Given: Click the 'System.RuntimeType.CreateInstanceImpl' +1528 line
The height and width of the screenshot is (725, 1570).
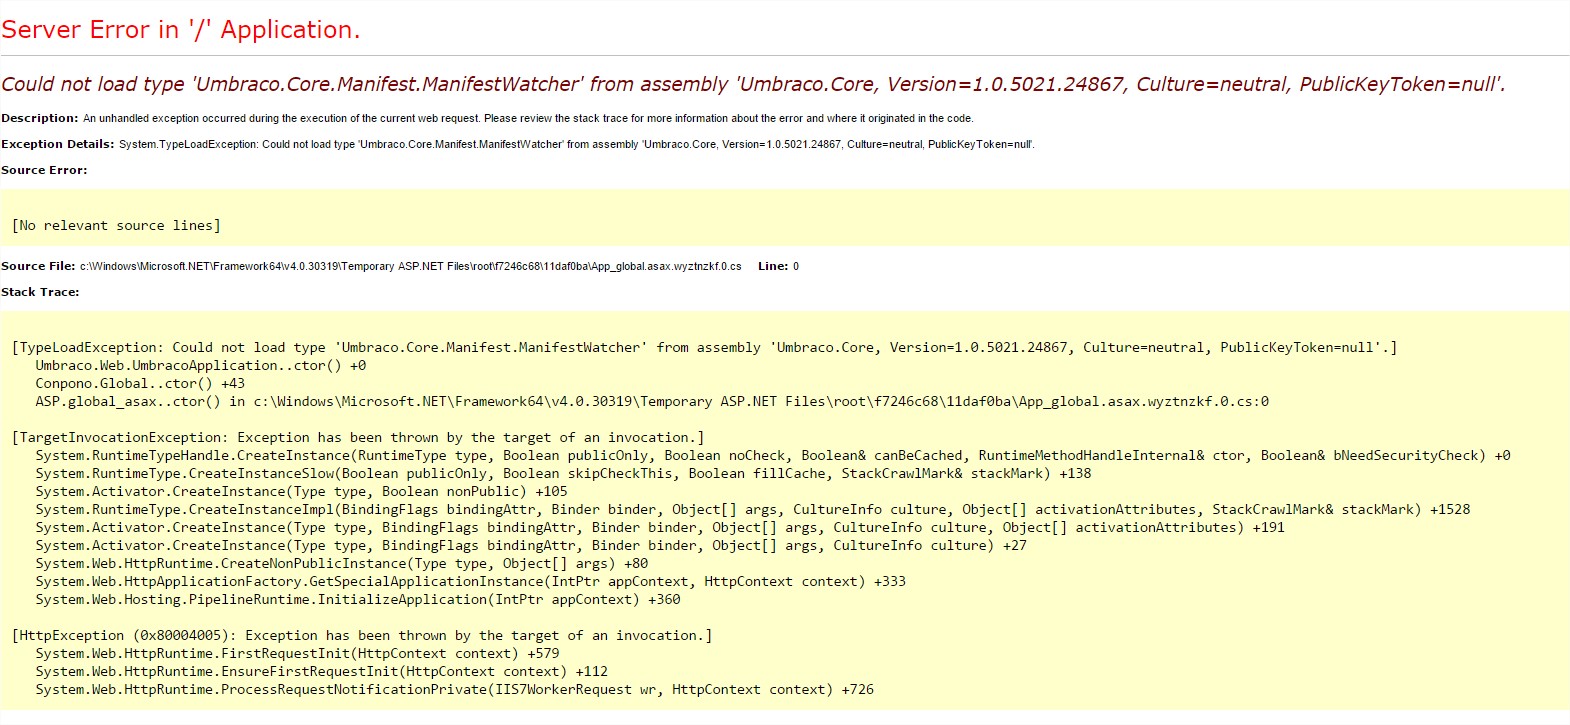Looking at the screenshot, I should pos(753,510).
